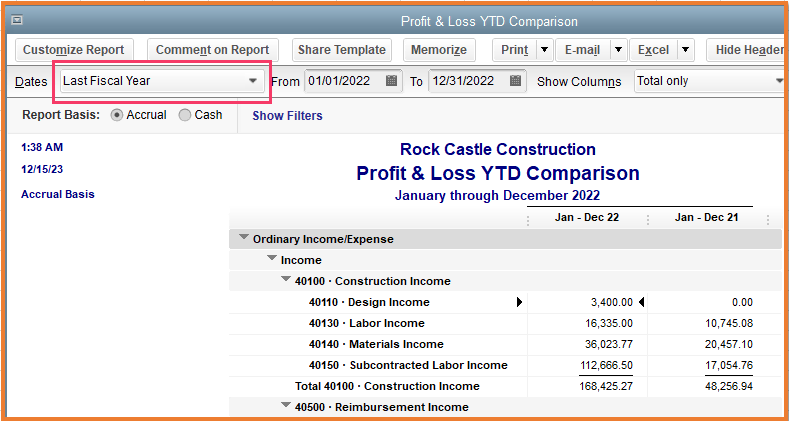Click Accrual Basis label in header
Screen dimensions: 789x421
point(58,194)
